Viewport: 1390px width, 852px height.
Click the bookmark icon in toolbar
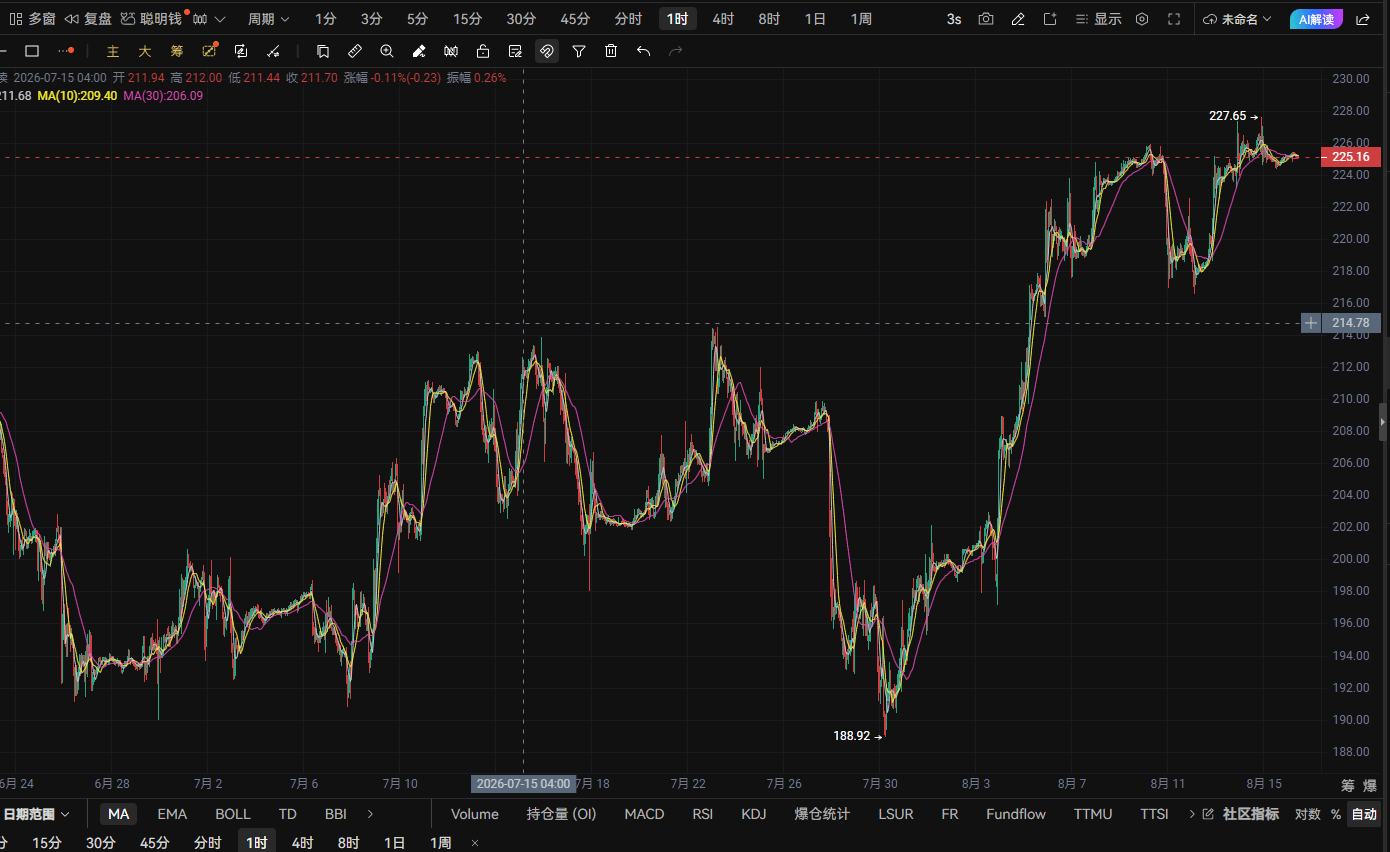323,51
